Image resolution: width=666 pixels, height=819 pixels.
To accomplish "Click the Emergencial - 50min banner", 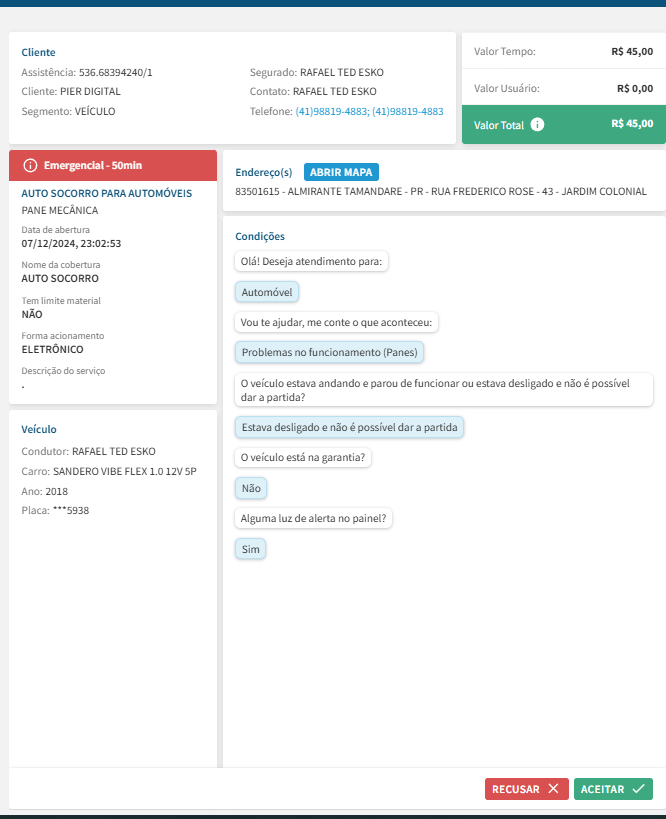I will (113, 166).
